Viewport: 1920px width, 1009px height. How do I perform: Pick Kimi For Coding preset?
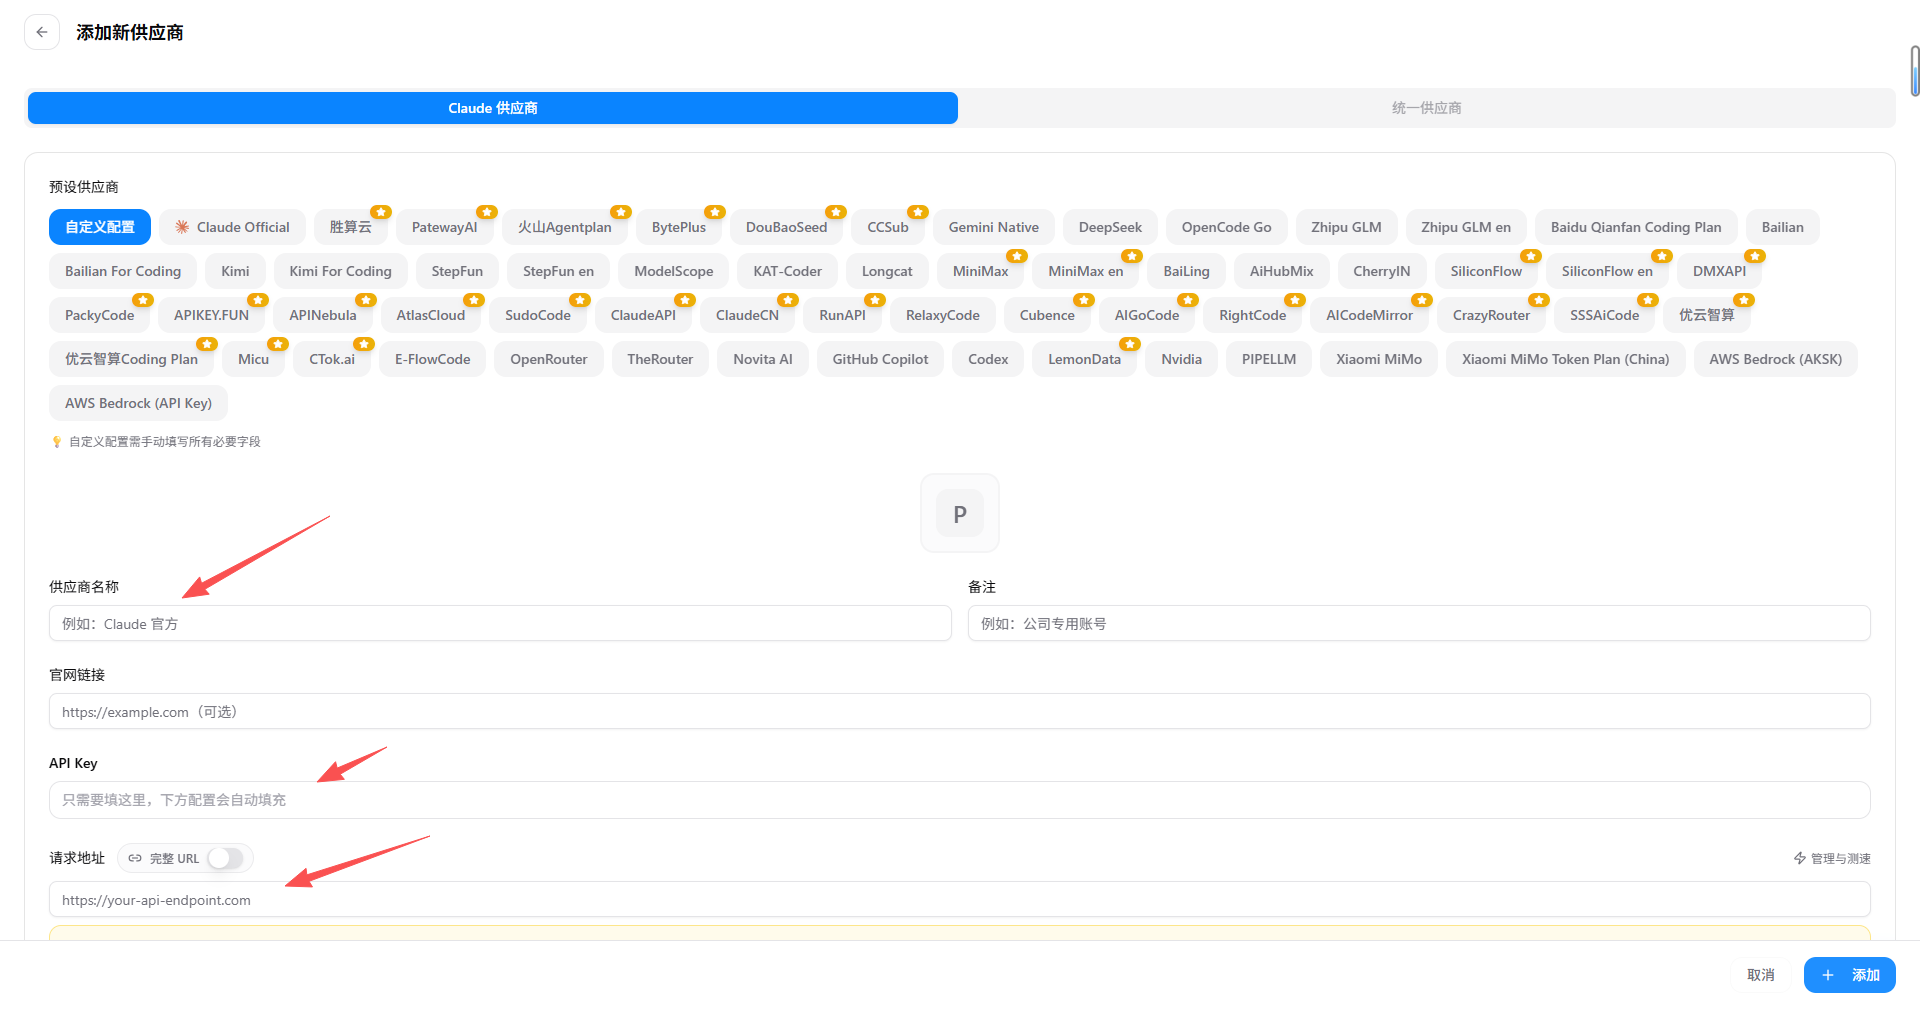[341, 271]
